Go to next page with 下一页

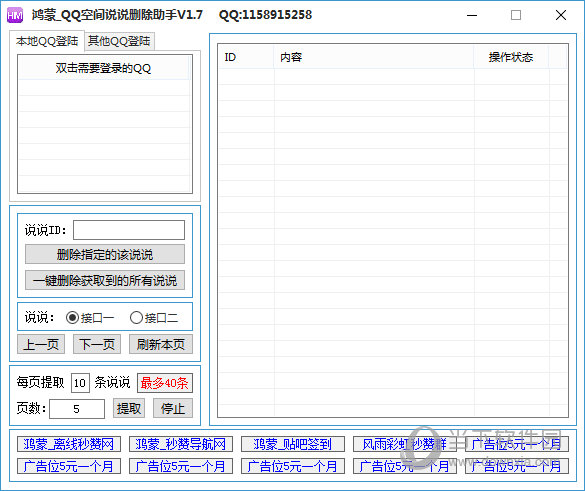point(97,344)
